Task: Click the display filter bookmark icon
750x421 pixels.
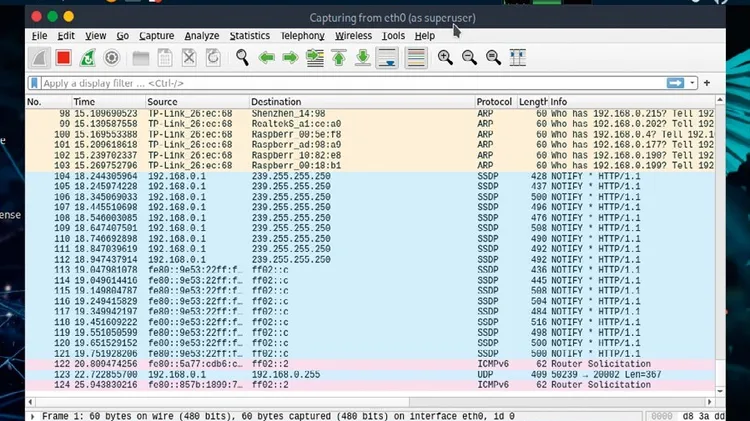Action: (34, 83)
